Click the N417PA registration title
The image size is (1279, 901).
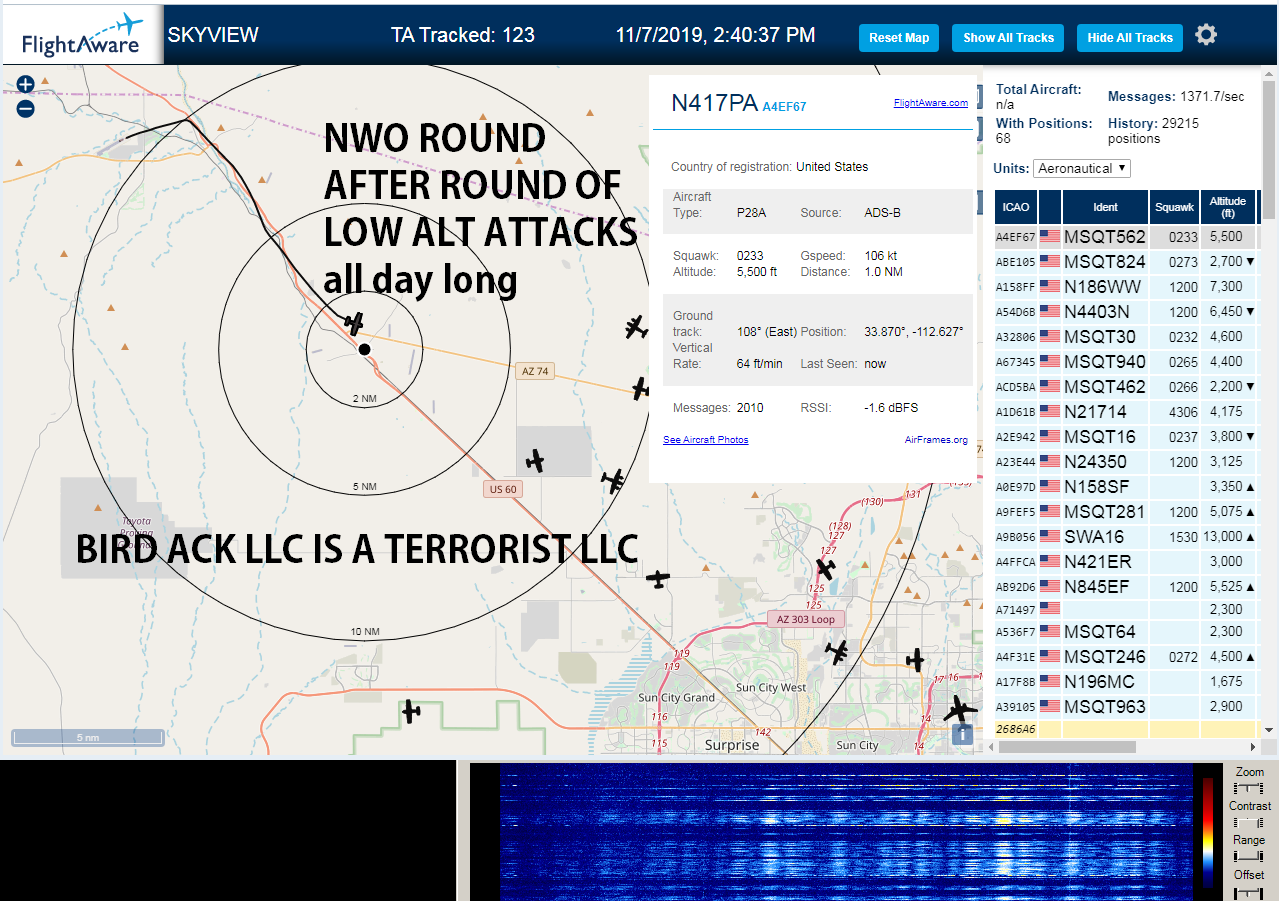[714, 102]
